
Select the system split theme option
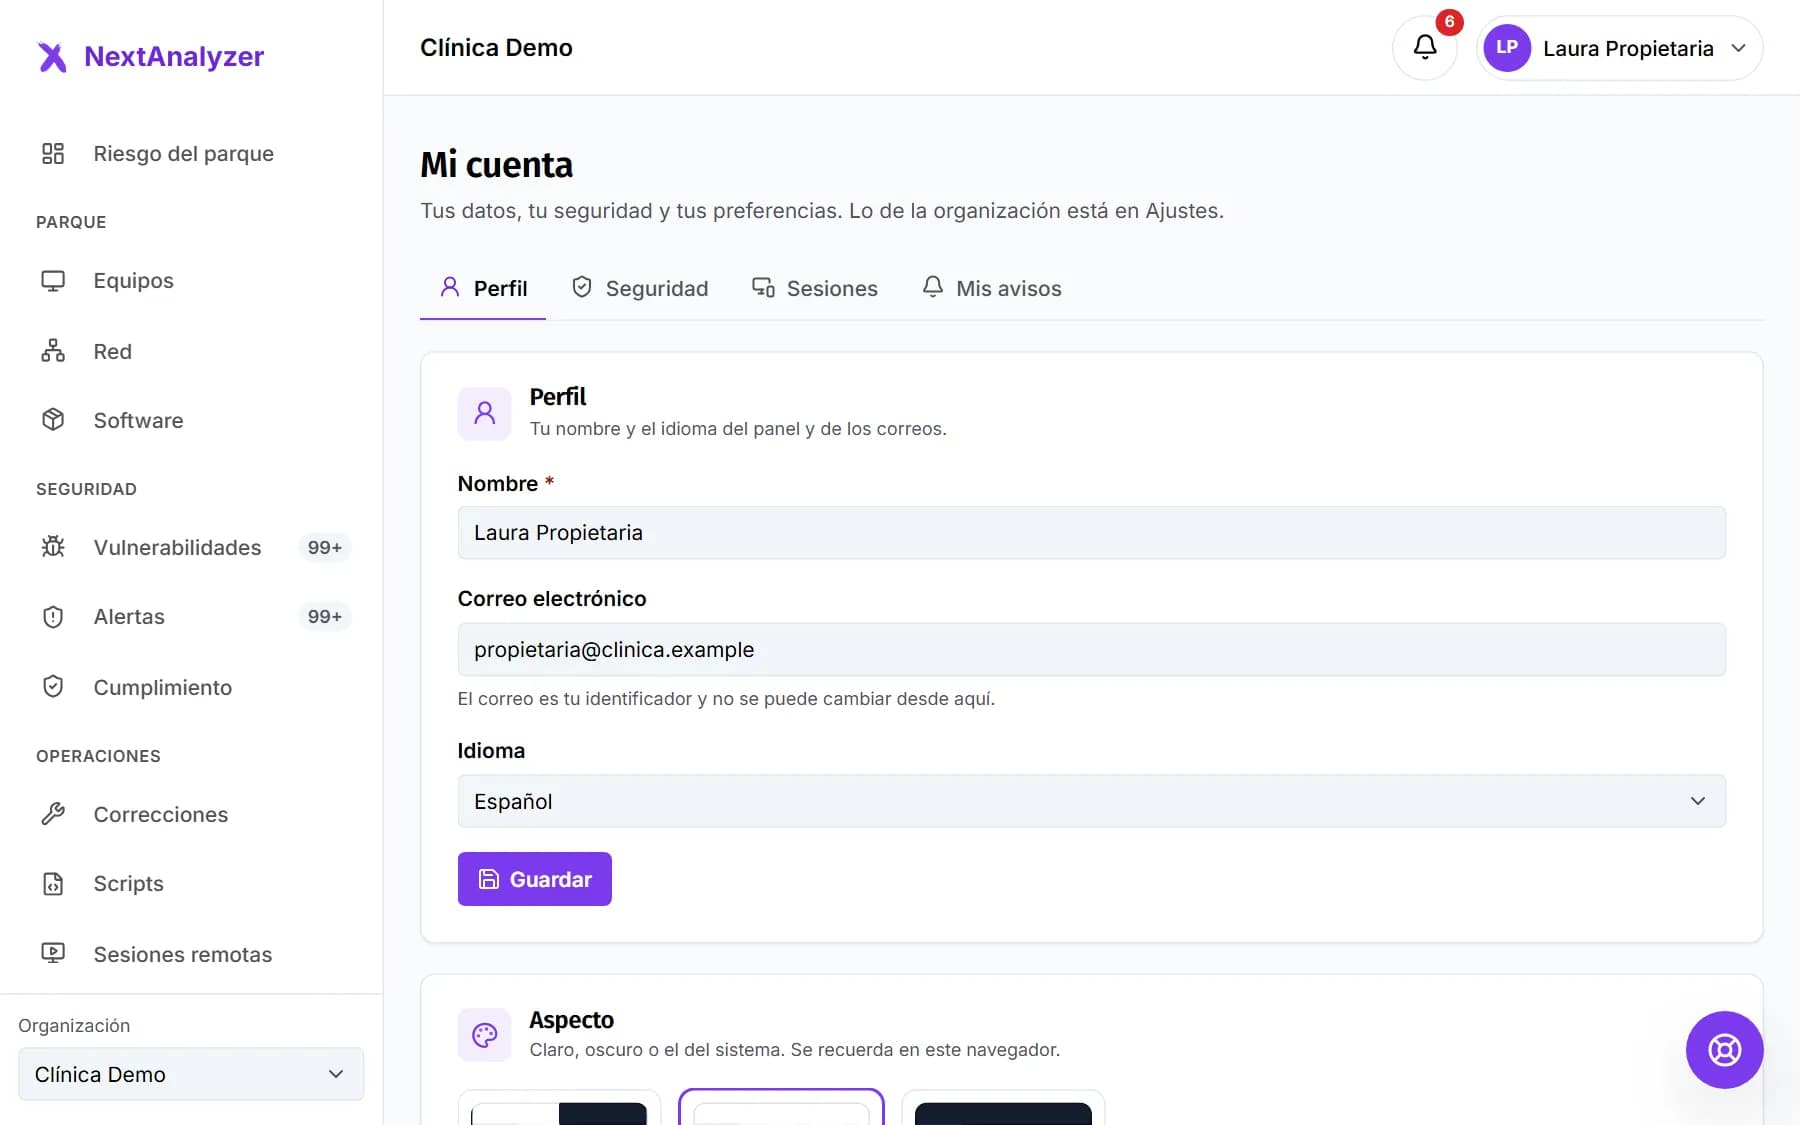[x=559, y=1108]
